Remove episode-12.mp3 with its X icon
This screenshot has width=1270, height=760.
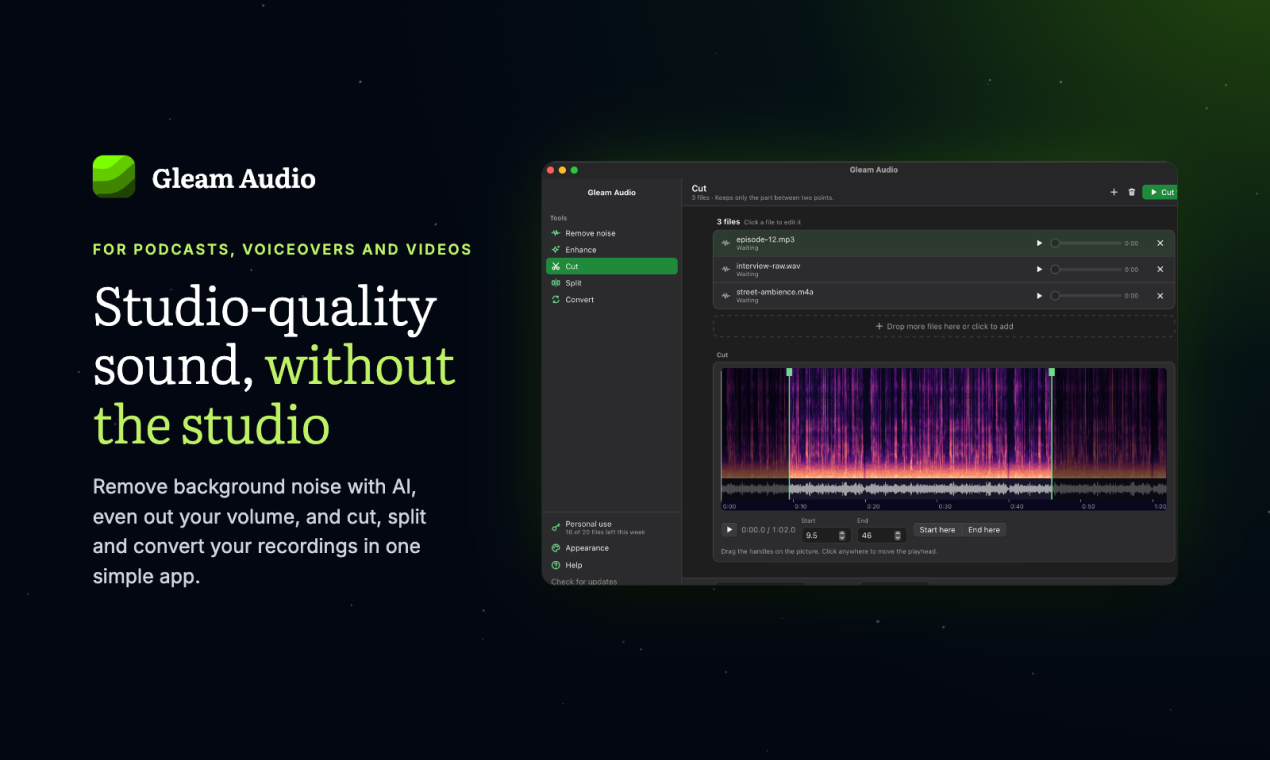(x=1160, y=243)
